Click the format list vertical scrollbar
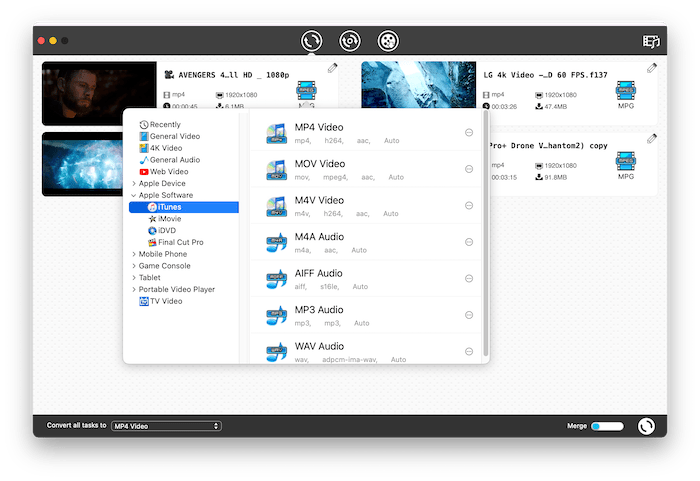Image resolution: width=700 pixels, height=481 pixels. point(486,230)
